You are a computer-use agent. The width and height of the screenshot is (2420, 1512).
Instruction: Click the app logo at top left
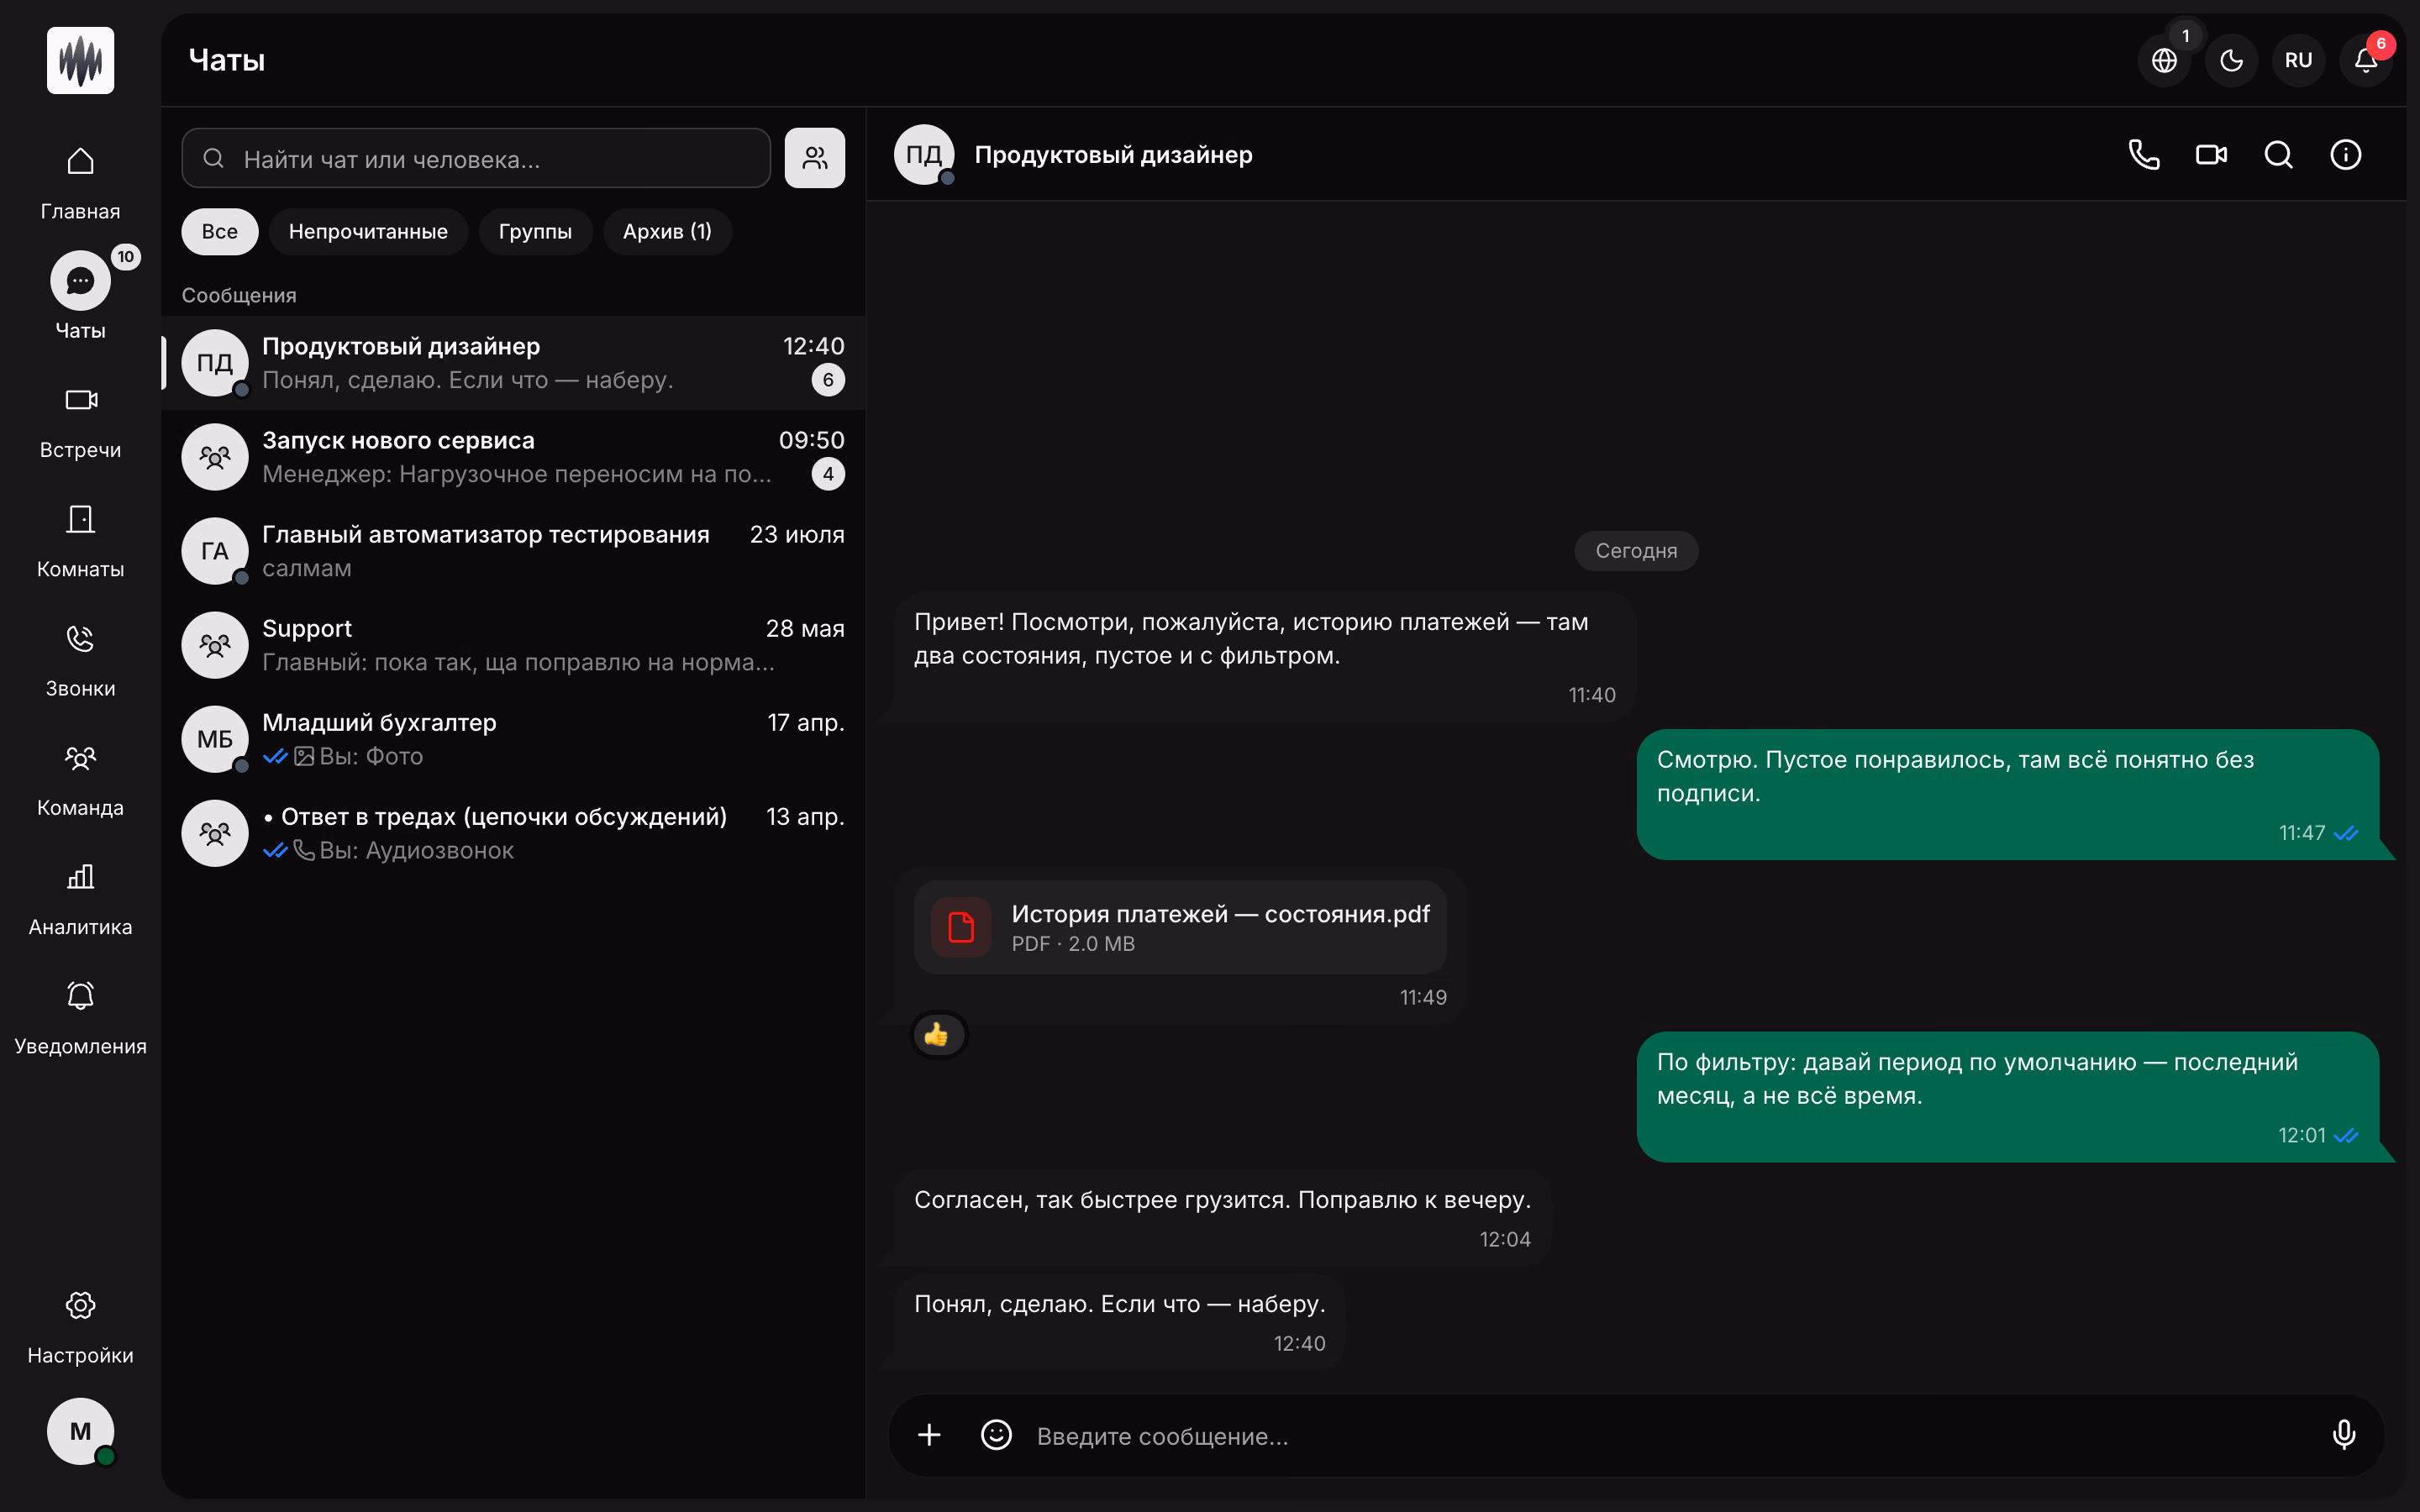point(80,60)
